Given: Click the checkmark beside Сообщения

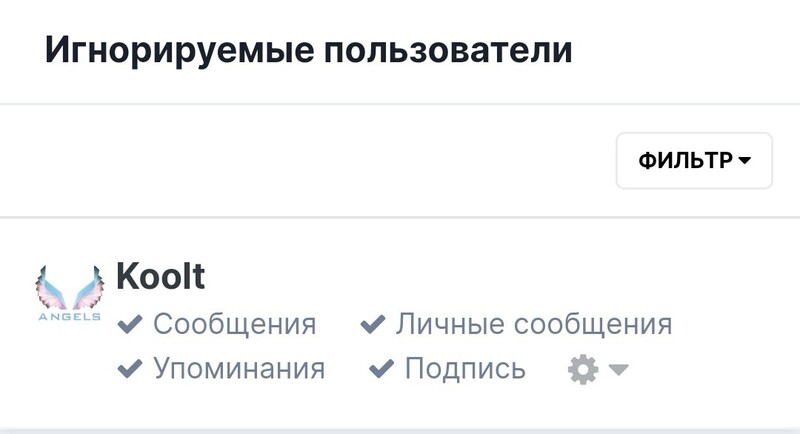Looking at the screenshot, I should pos(130,324).
